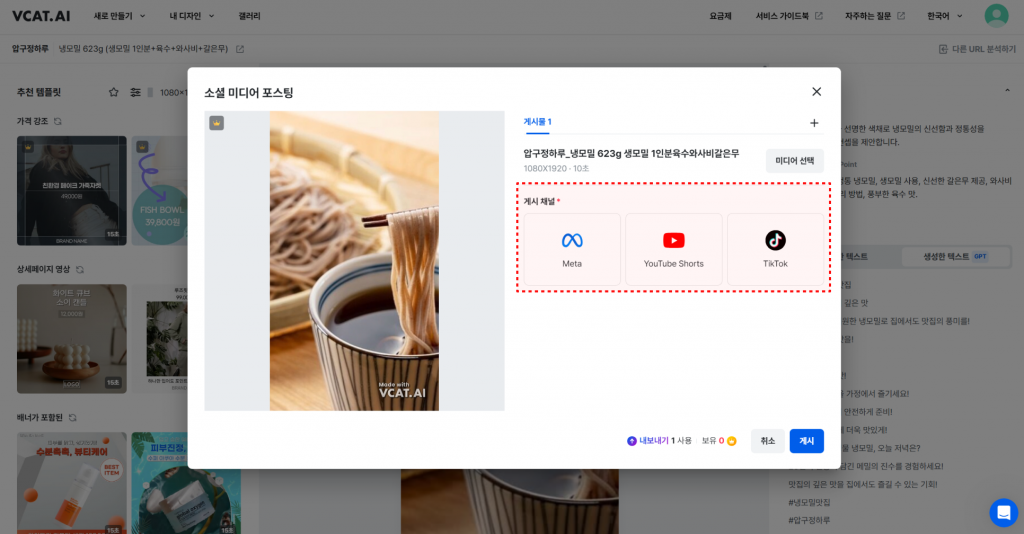Viewport: 1024px width, 534px height.
Task: Add a new post with plus icon
Action: pos(814,123)
